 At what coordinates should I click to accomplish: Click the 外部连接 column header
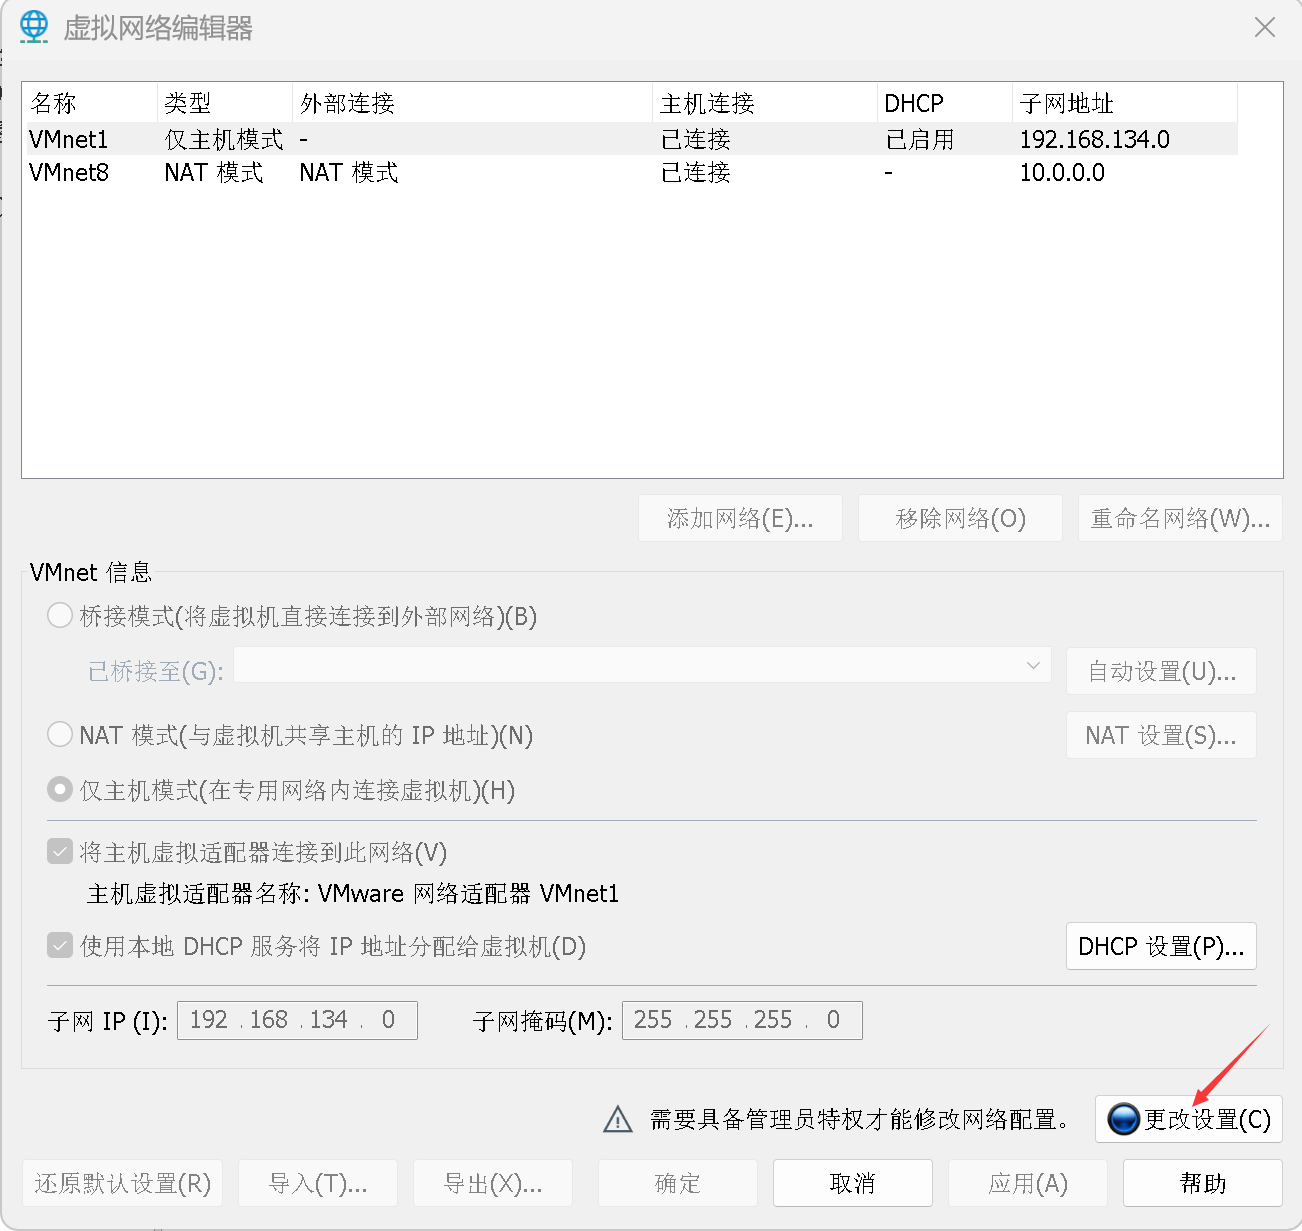(x=472, y=103)
